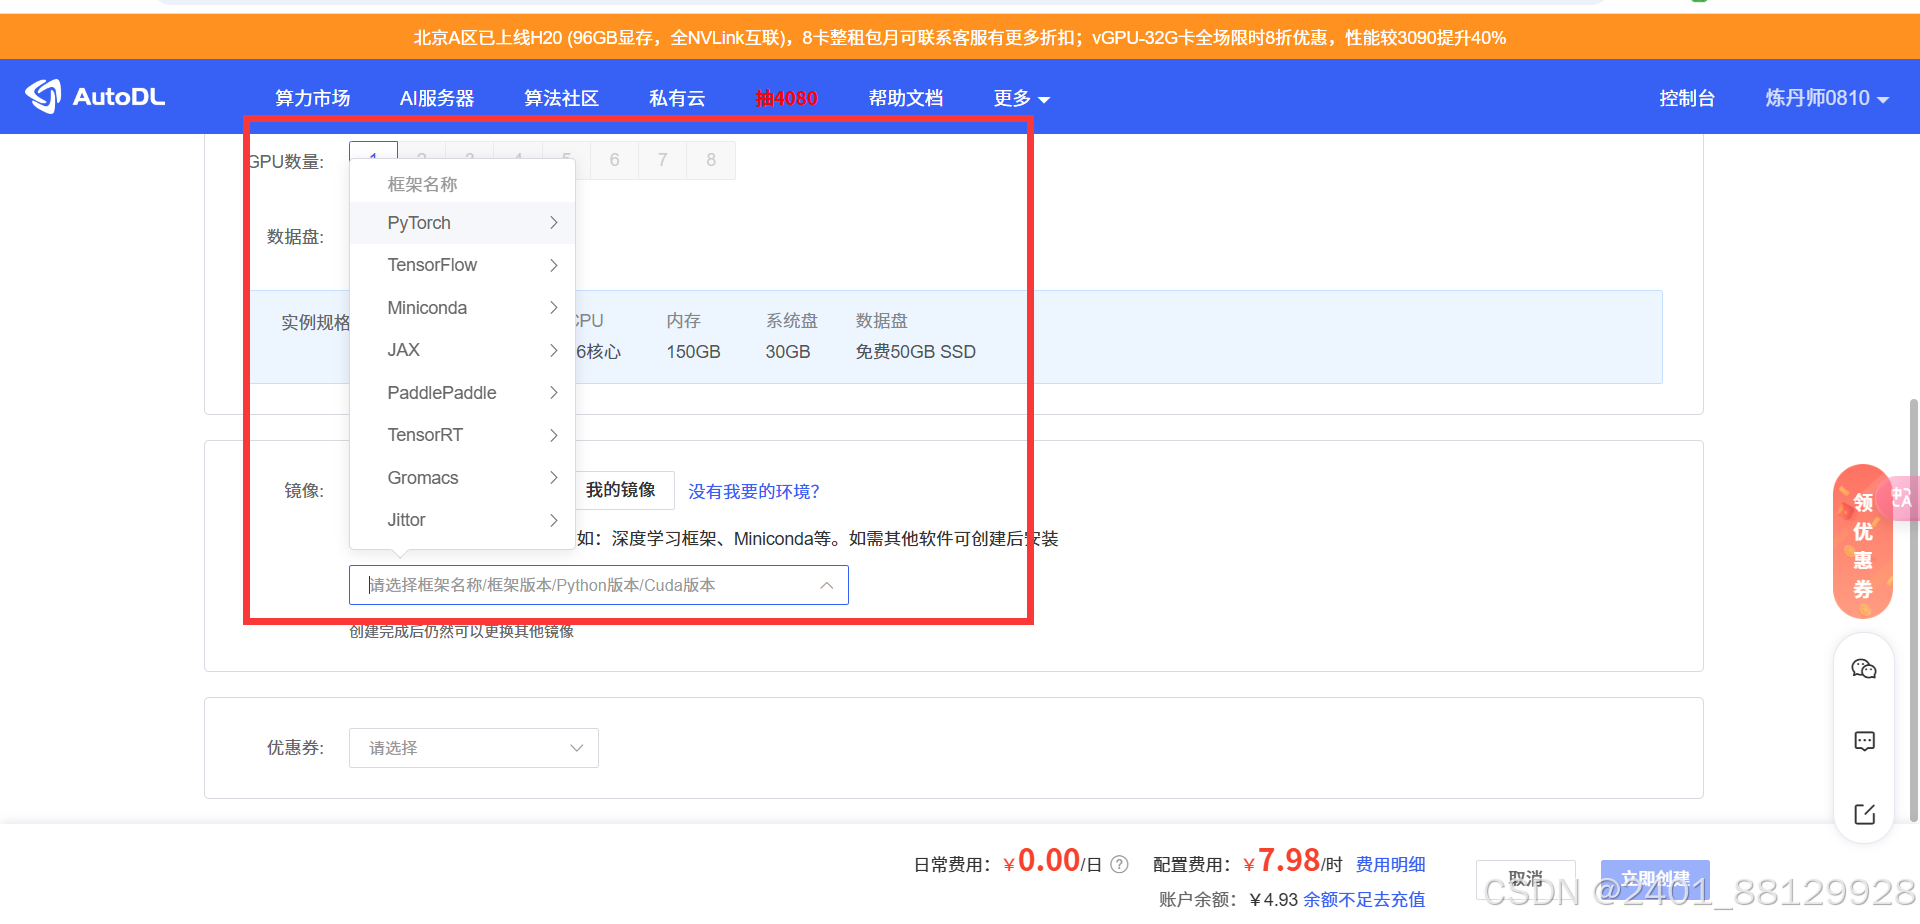Open 费用明细 cost details link
Screen dimensions: 1920x924
tap(1390, 864)
